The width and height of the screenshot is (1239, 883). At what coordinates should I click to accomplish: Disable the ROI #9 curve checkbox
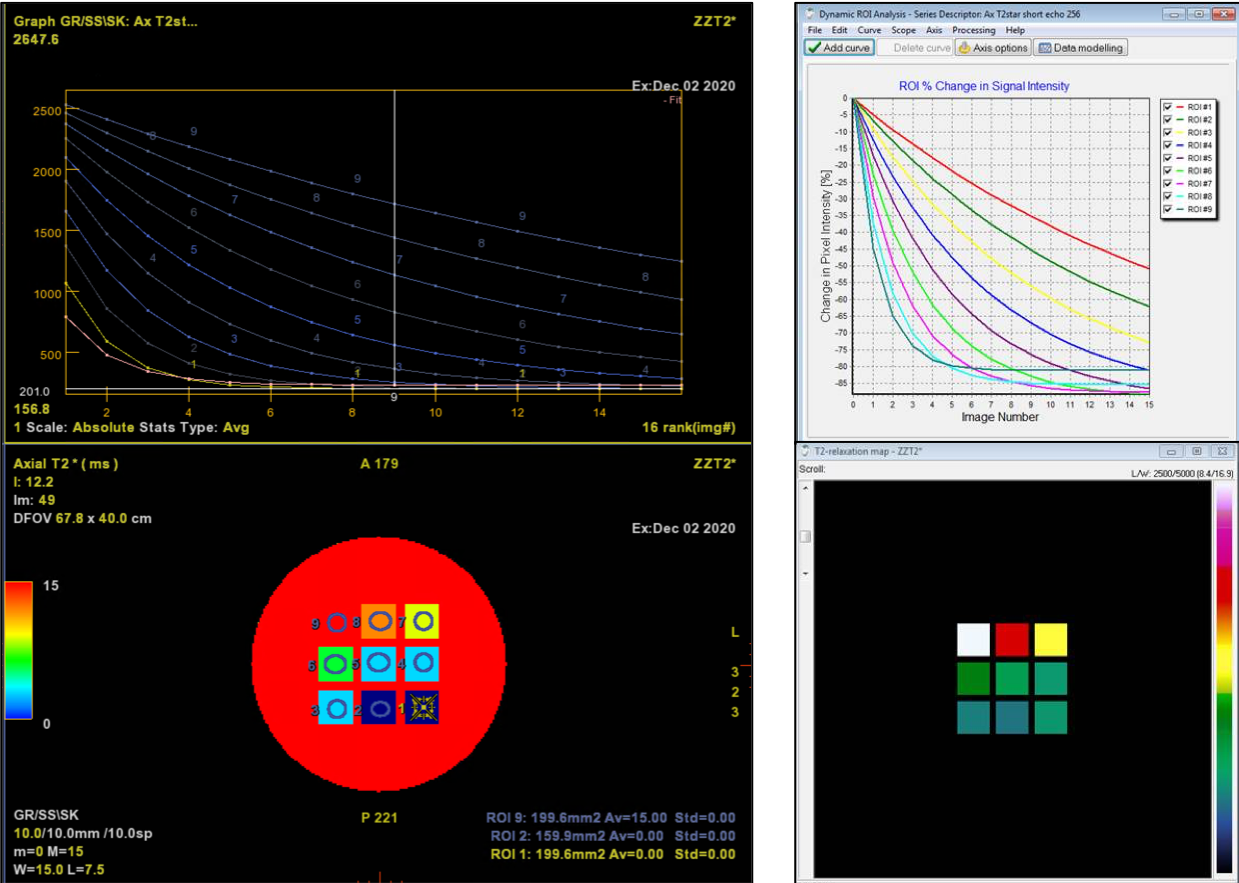(1167, 210)
